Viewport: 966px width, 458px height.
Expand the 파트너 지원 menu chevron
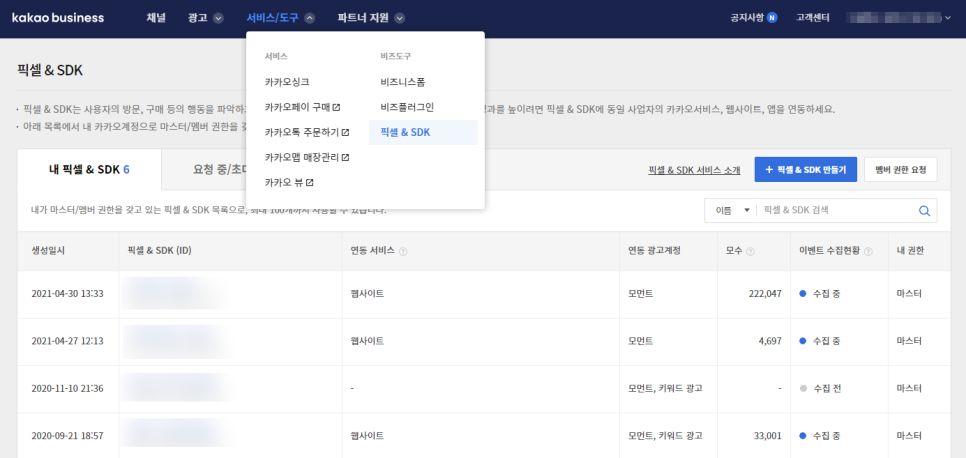[x=400, y=18]
